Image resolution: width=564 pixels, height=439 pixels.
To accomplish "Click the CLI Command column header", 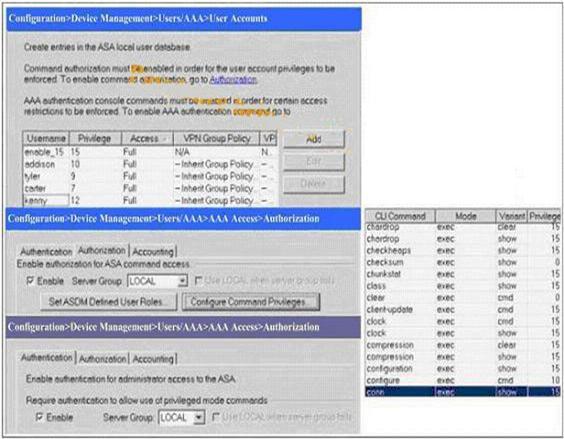I will pyautogui.click(x=400, y=216).
